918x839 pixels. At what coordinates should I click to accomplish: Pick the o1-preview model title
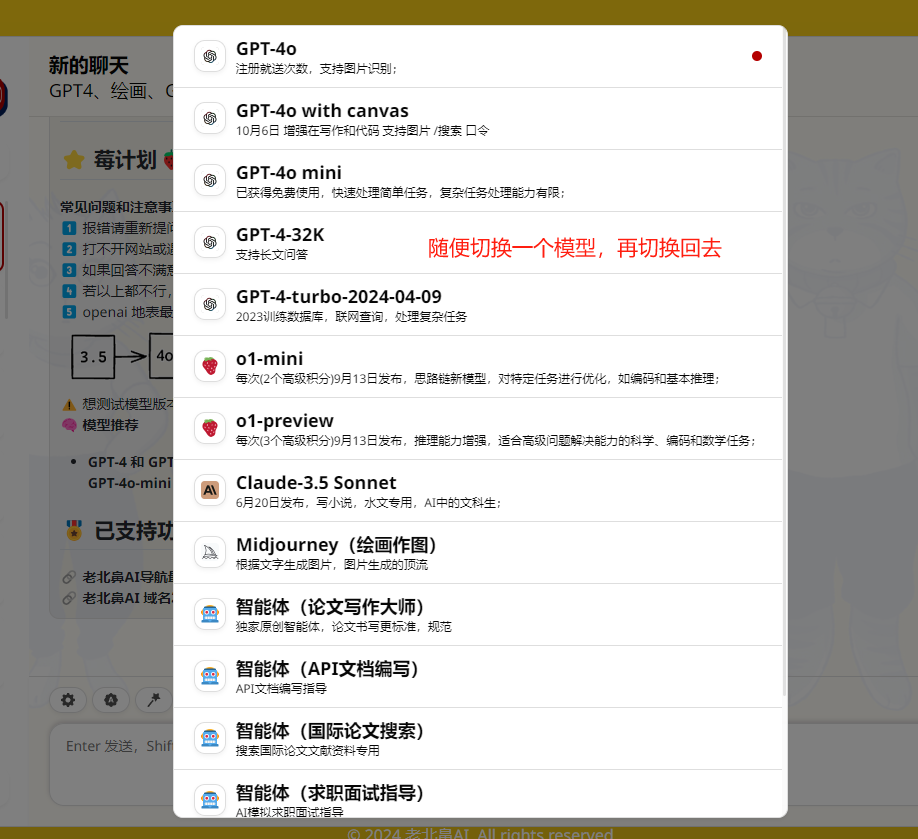point(285,421)
